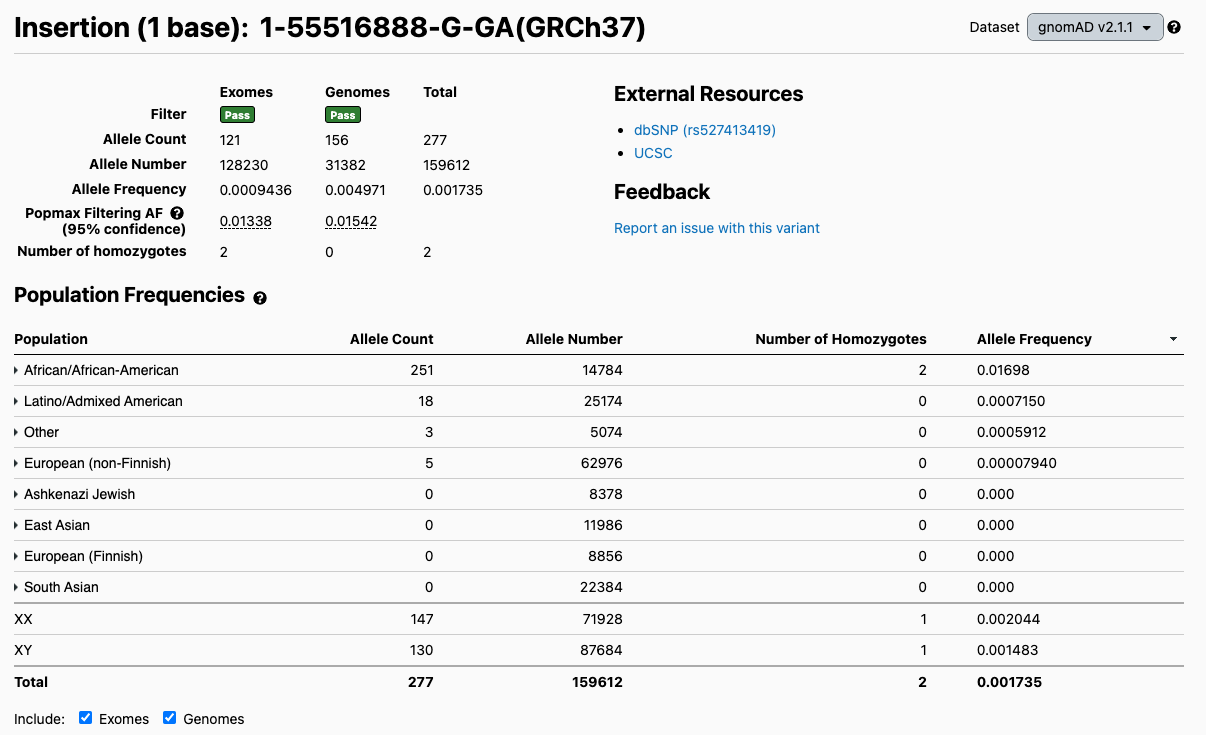The width and height of the screenshot is (1206, 735).
Task: Click exomes popmax value 0.01338
Action: tap(245, 221)
